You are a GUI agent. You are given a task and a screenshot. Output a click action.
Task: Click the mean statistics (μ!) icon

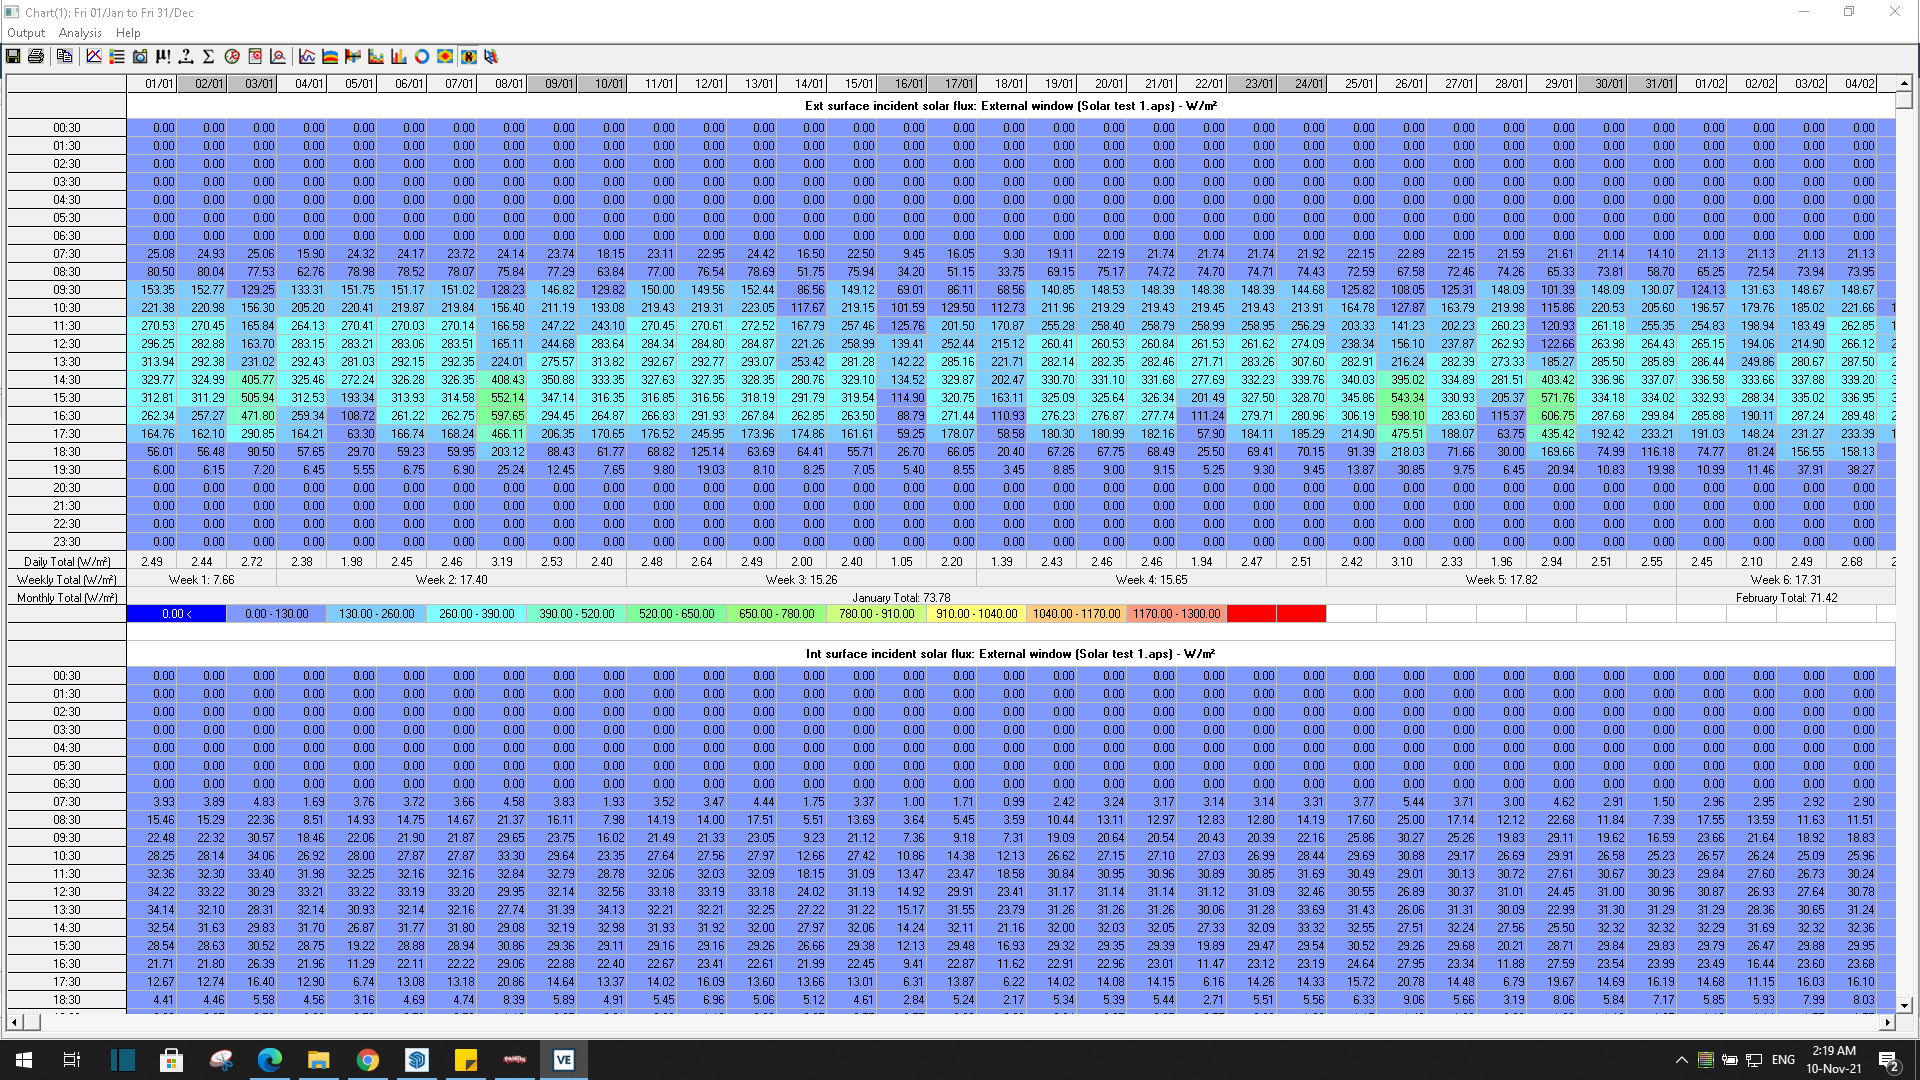pyautogui.click(x=163, y=56)
